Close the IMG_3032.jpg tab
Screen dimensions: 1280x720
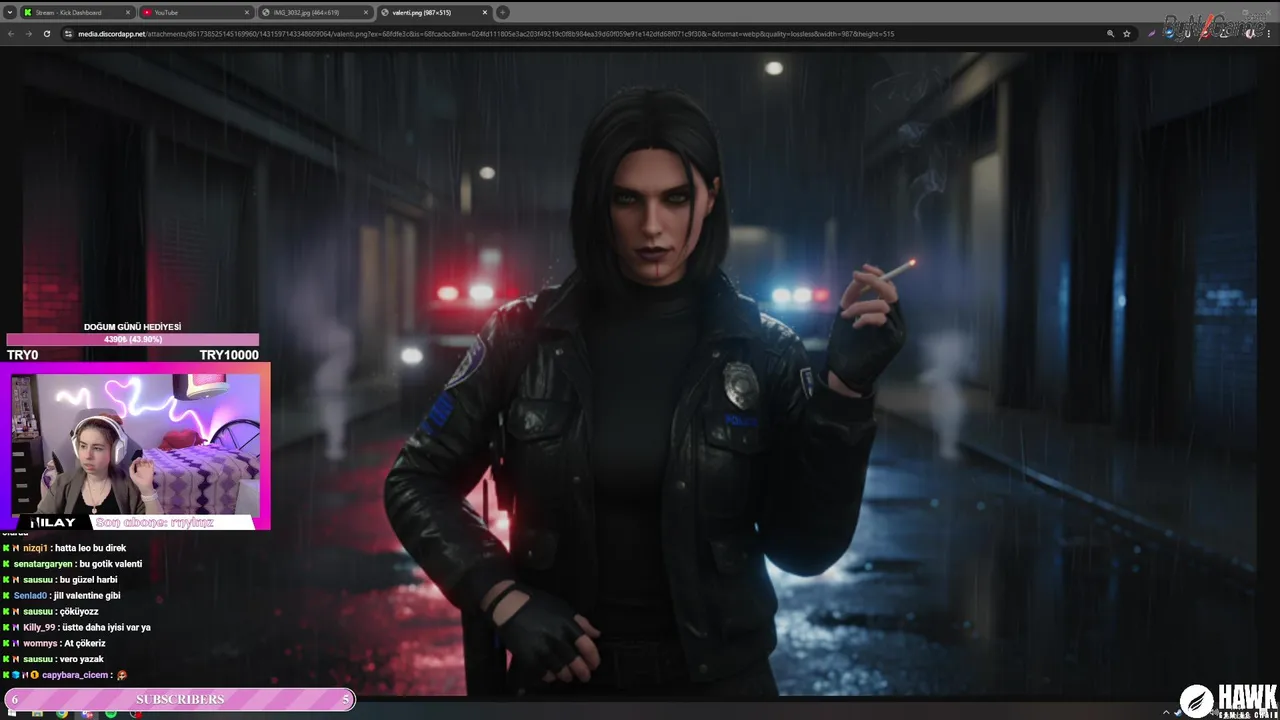[365, 12]
